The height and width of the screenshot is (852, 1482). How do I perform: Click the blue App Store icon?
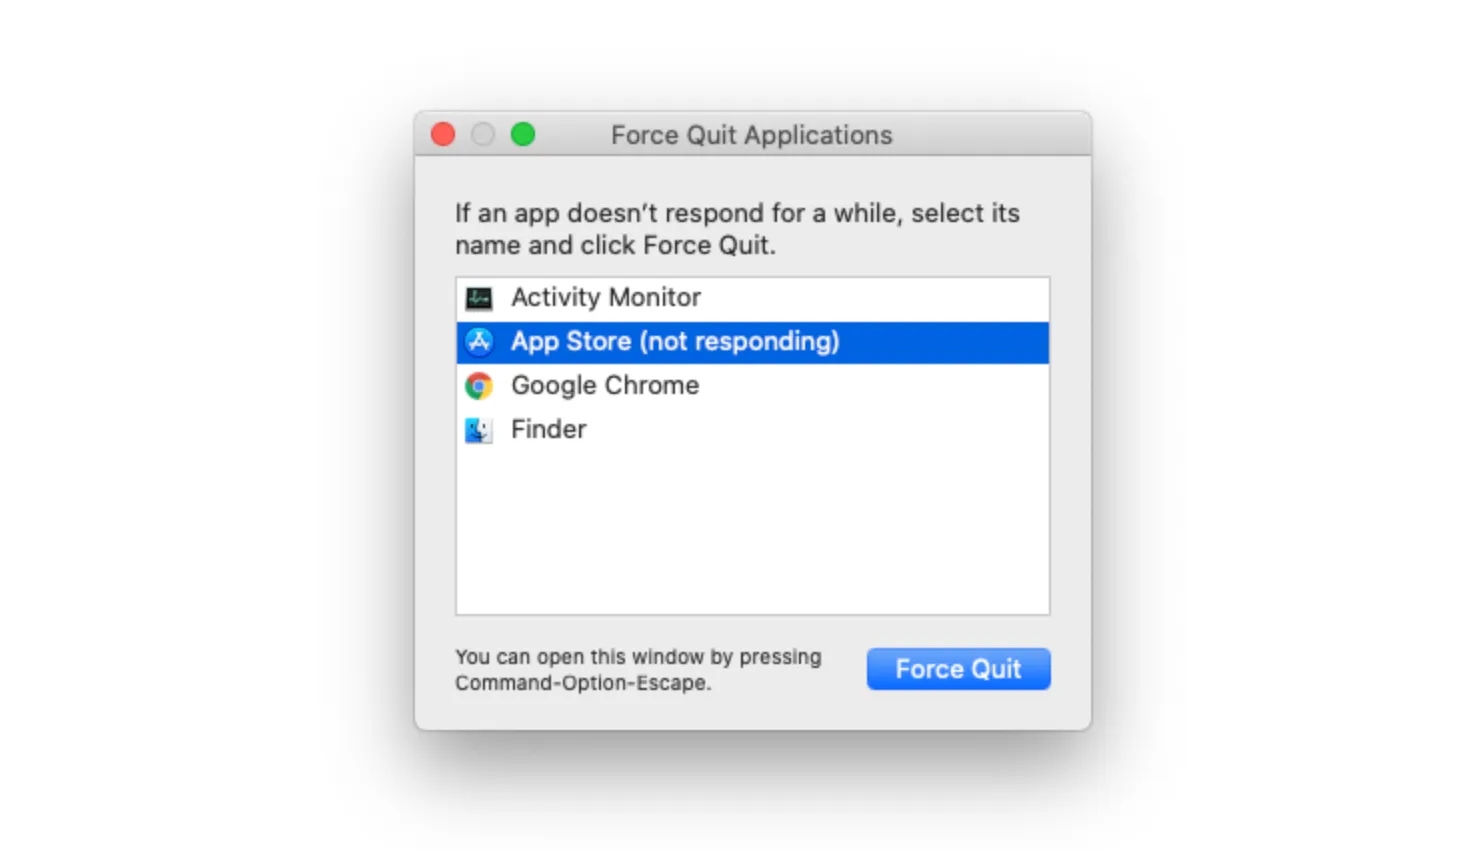[x=479, y=342]
